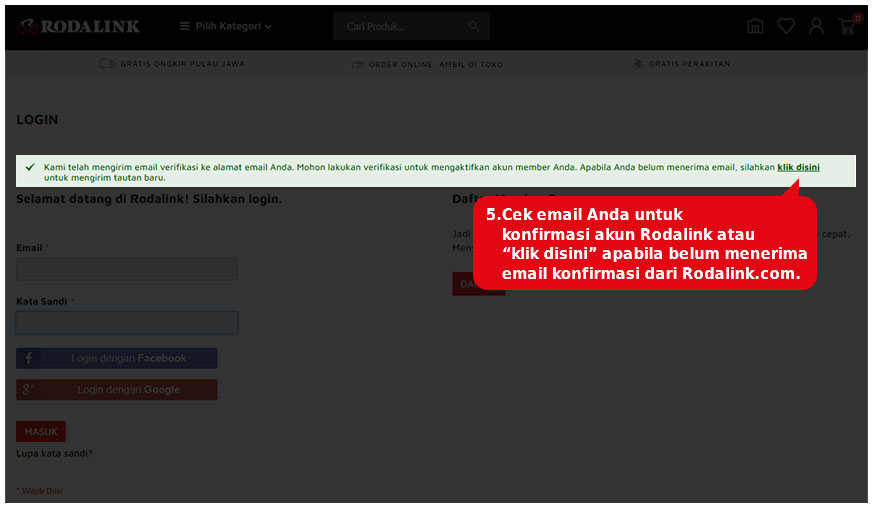Screen dimensions: 873x509
Task: Open the shopping cart icon
Action: point(847,26)
